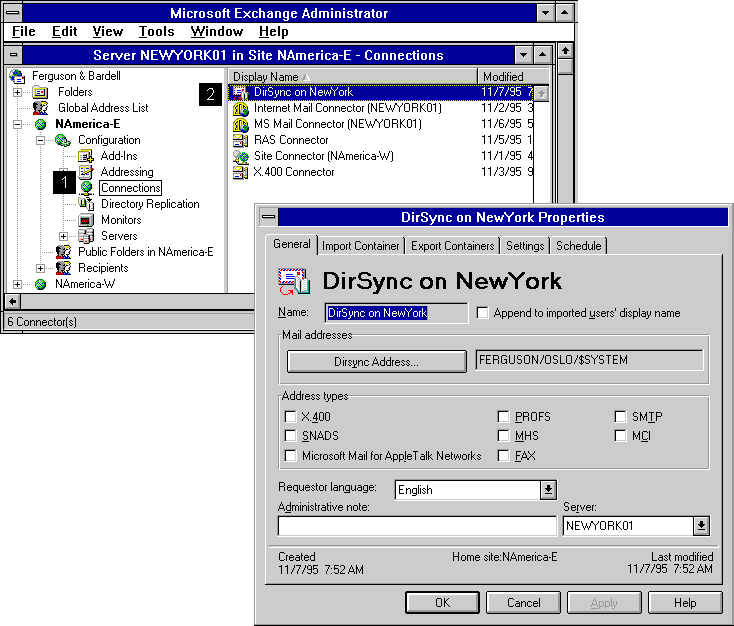
Task: Sort connectors by the Display Name column
Action: coord(352,76)
